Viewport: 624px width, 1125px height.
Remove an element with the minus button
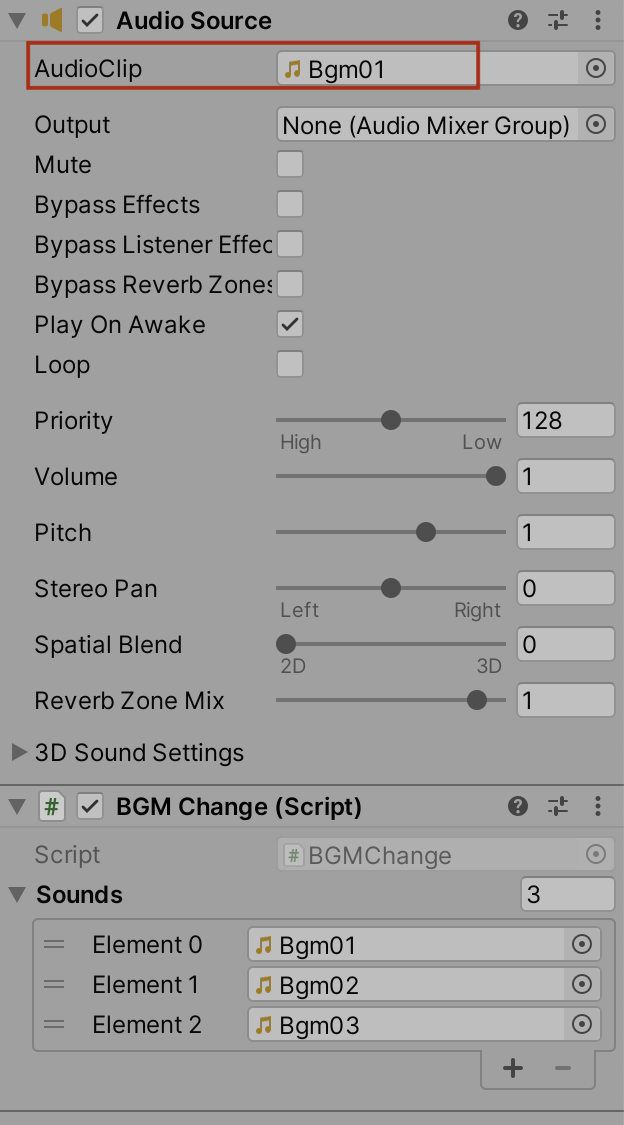pos(564,1068)
